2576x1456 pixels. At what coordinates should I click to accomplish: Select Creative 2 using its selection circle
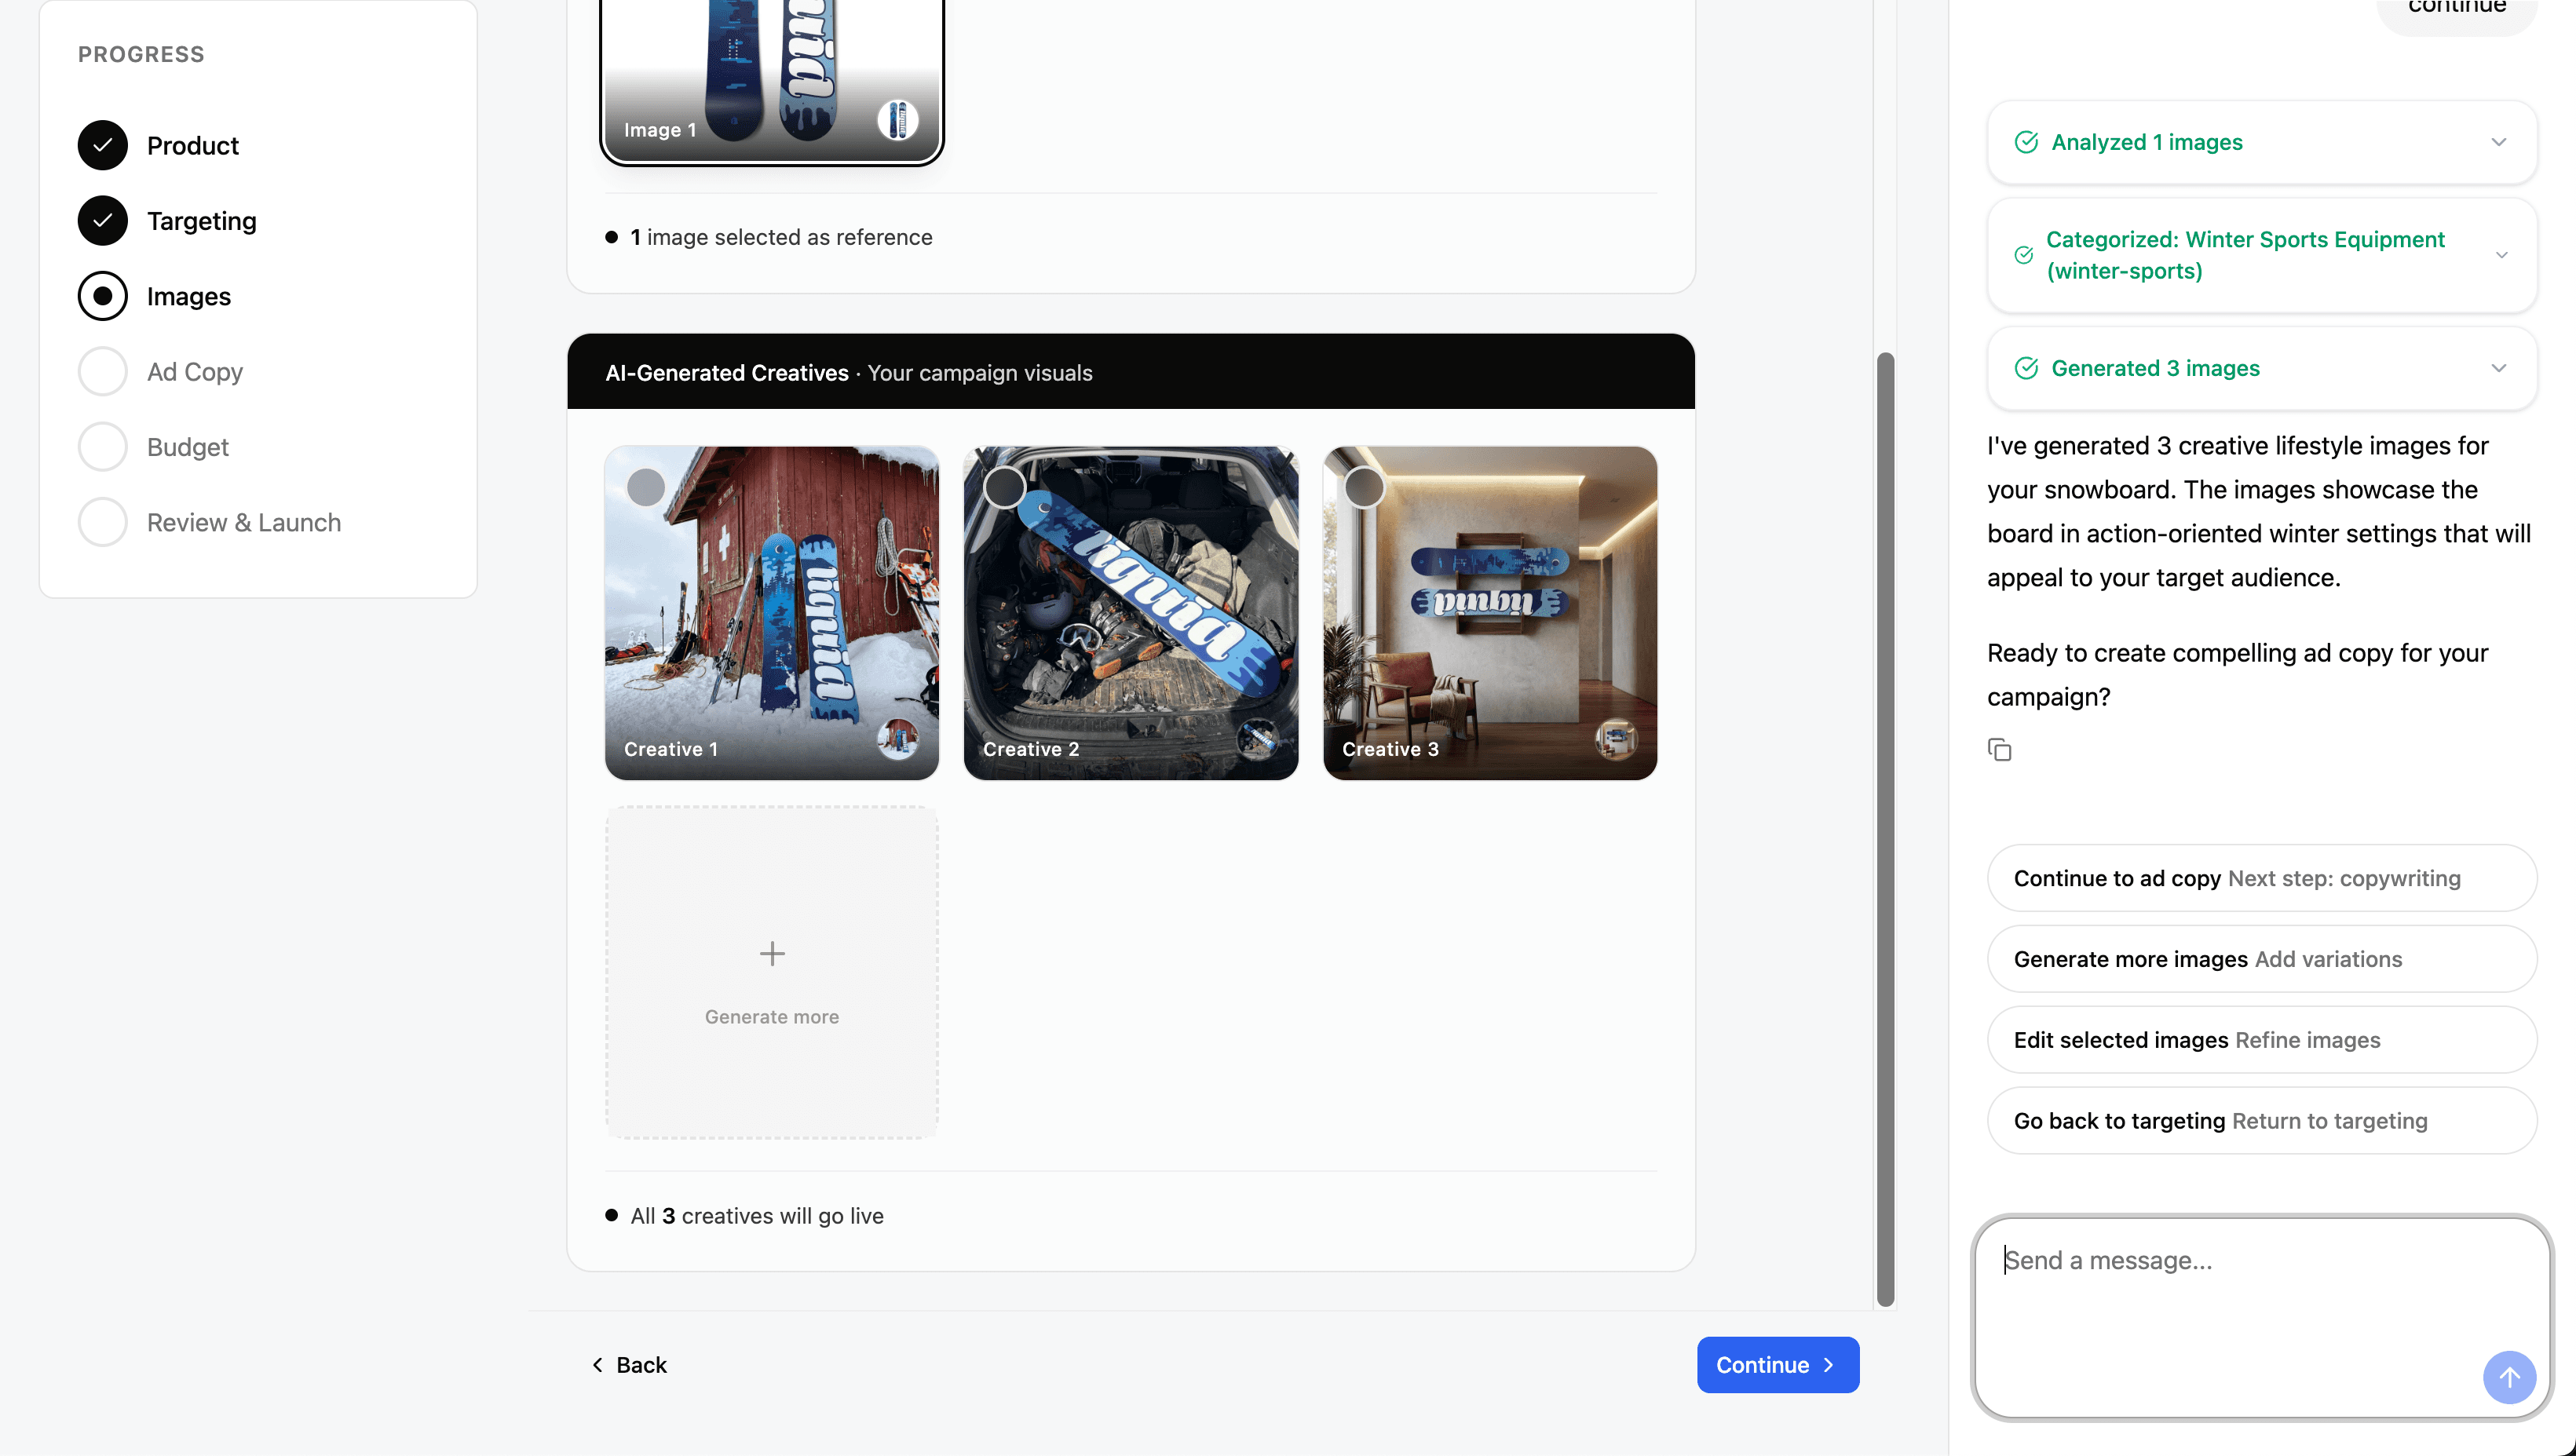(x=1004, y=487)
